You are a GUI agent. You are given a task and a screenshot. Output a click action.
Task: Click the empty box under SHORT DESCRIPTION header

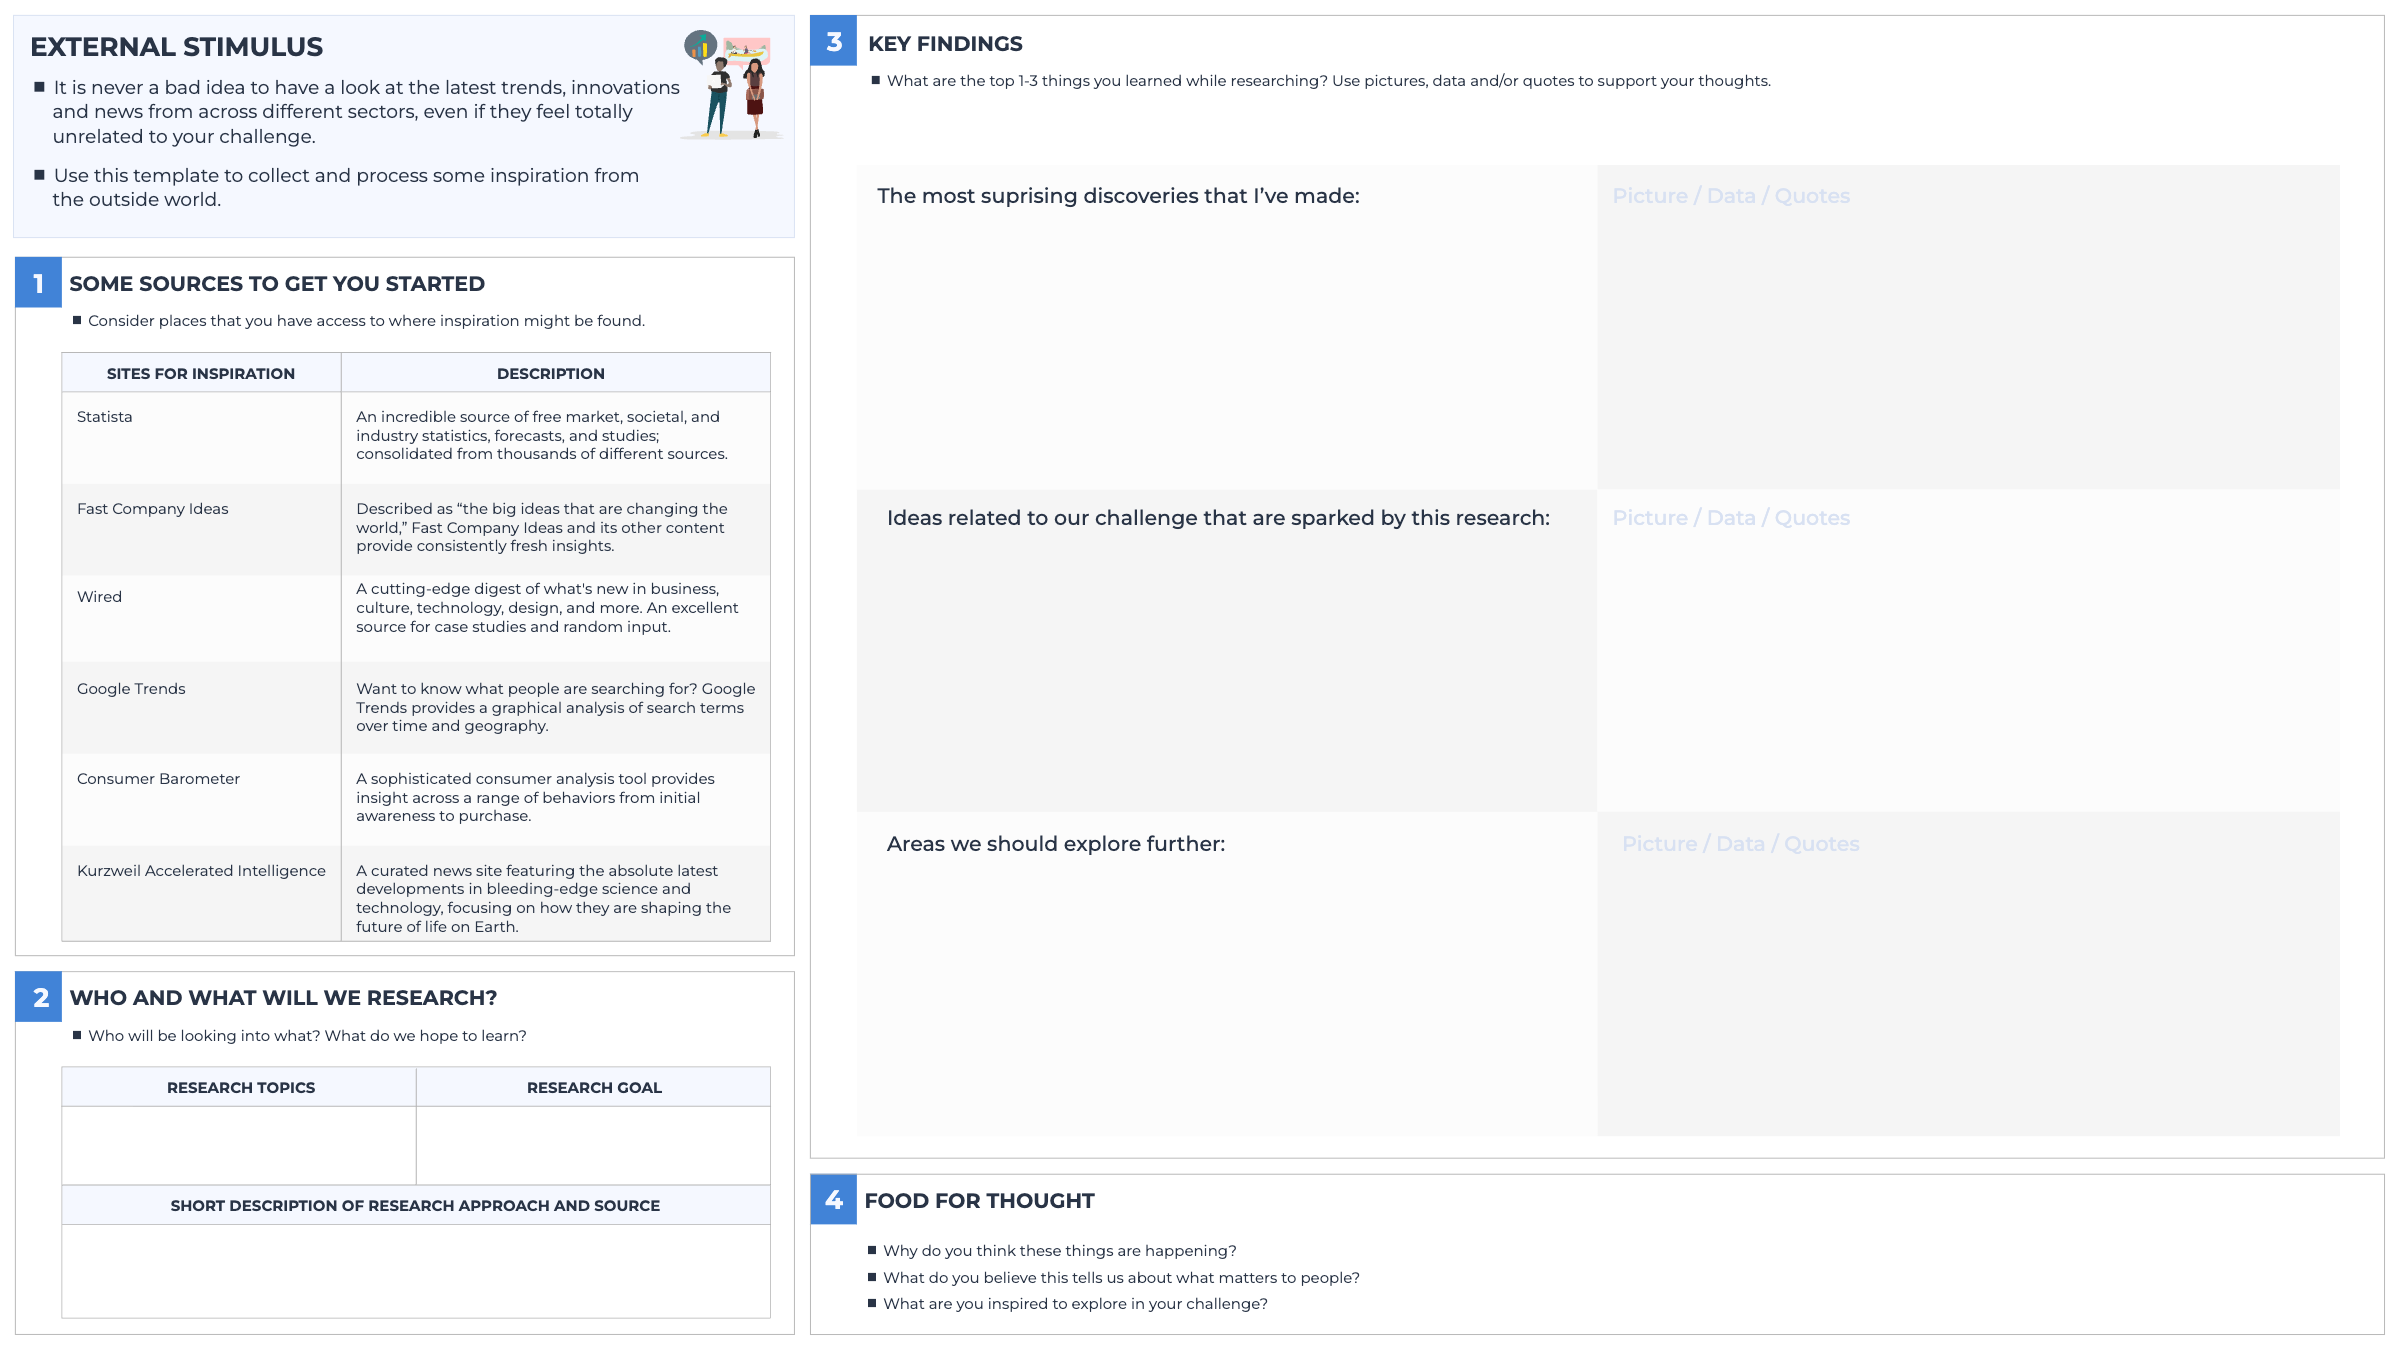click(416, 1271)
